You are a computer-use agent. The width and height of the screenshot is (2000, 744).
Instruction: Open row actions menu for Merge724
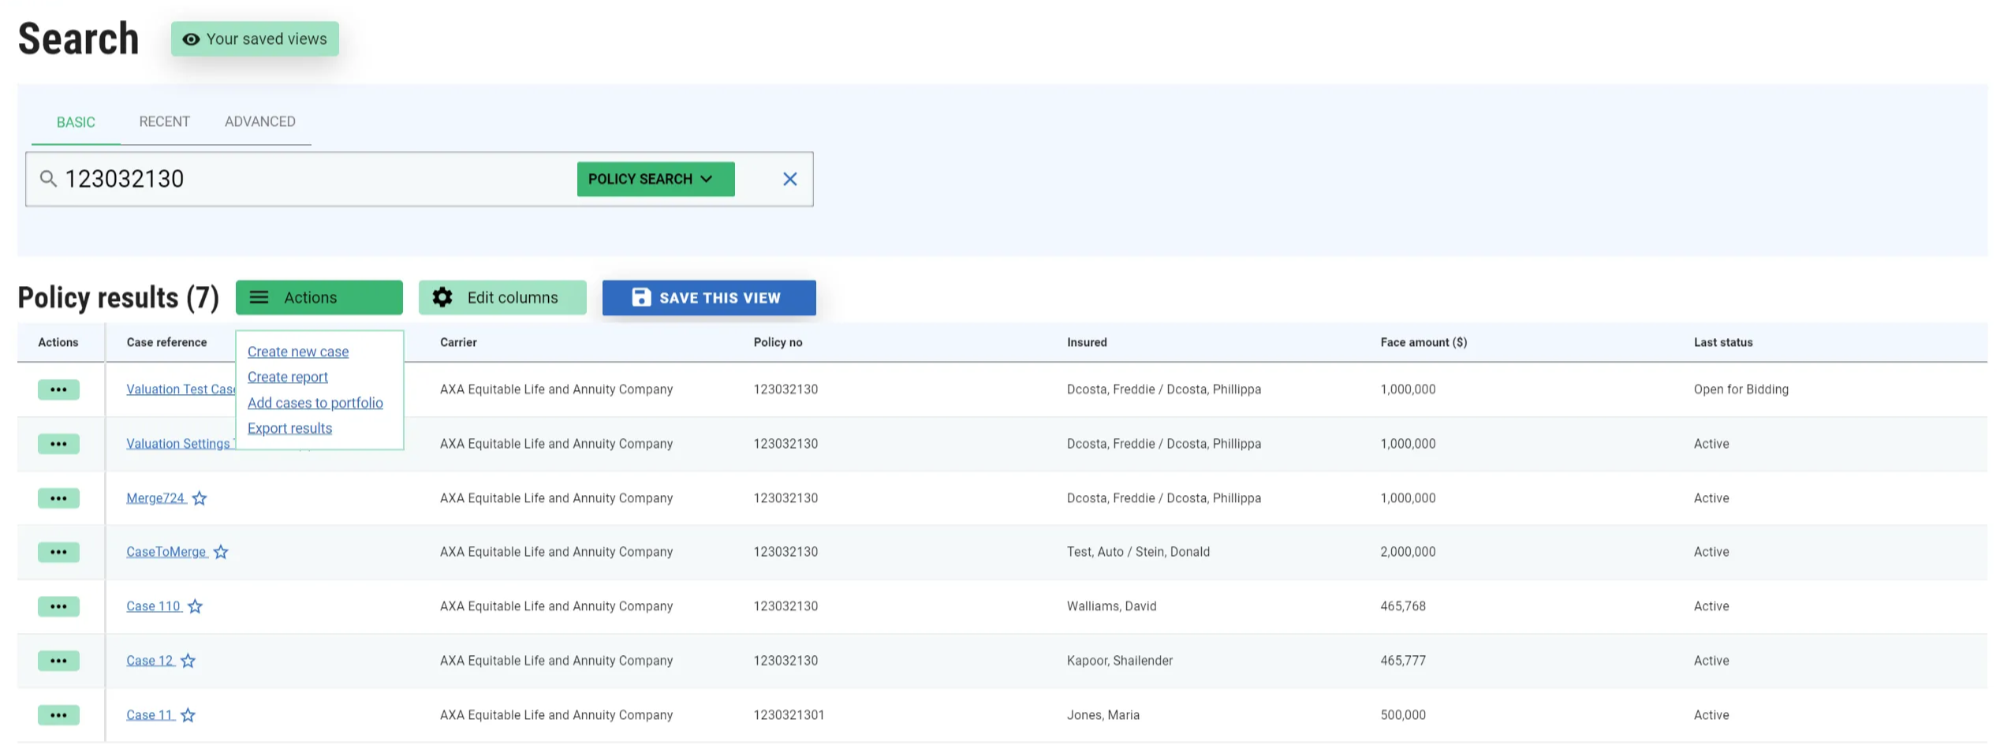(x=58, y=498)
